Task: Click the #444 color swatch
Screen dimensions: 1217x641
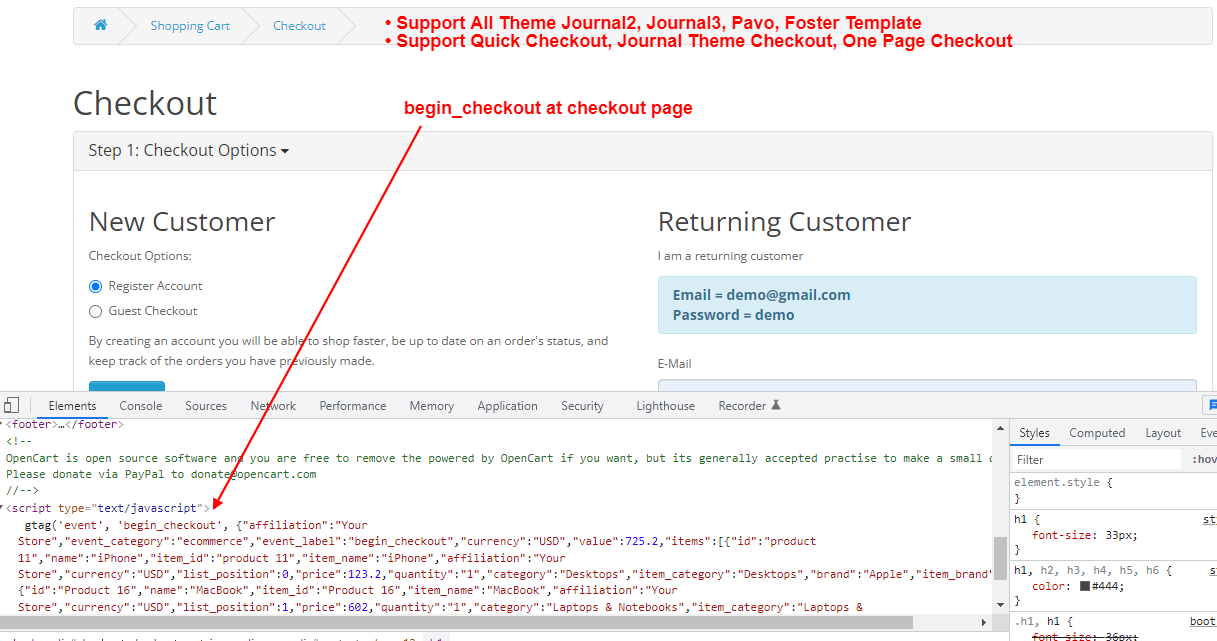Action: 1085,587
